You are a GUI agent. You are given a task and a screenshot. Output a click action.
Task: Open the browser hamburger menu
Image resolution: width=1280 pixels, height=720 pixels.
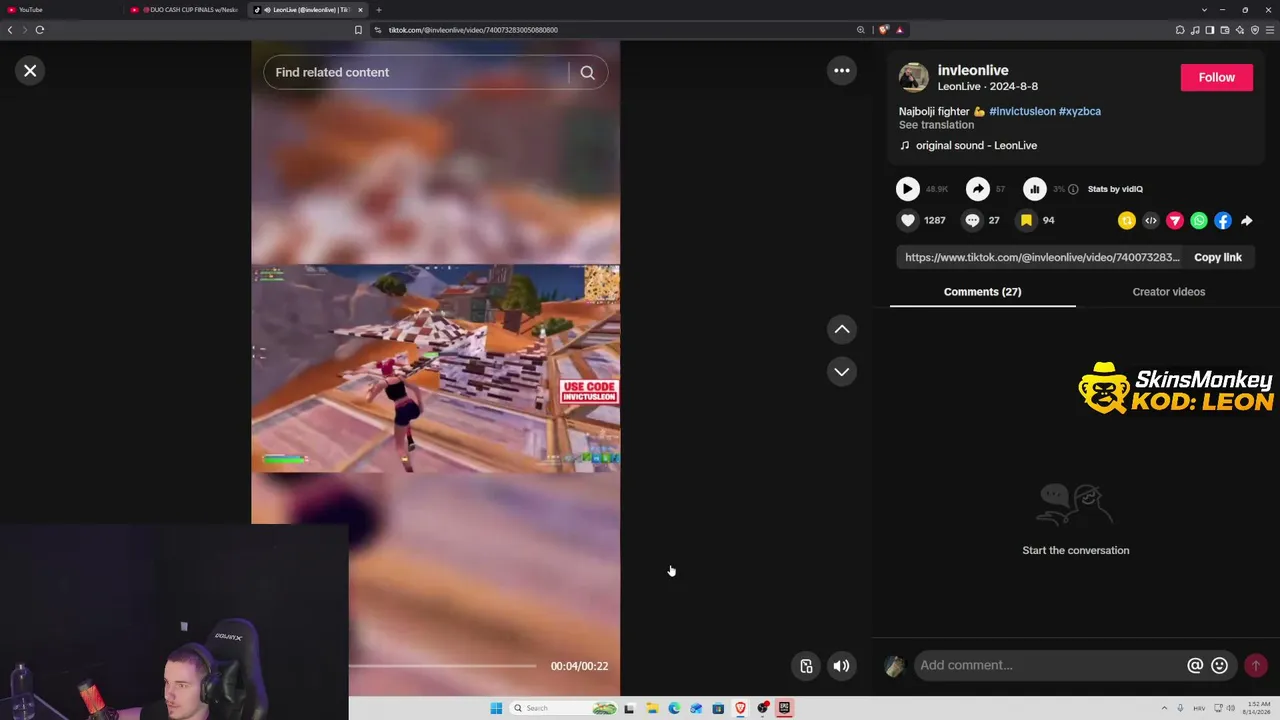(x=1270, y=30)
